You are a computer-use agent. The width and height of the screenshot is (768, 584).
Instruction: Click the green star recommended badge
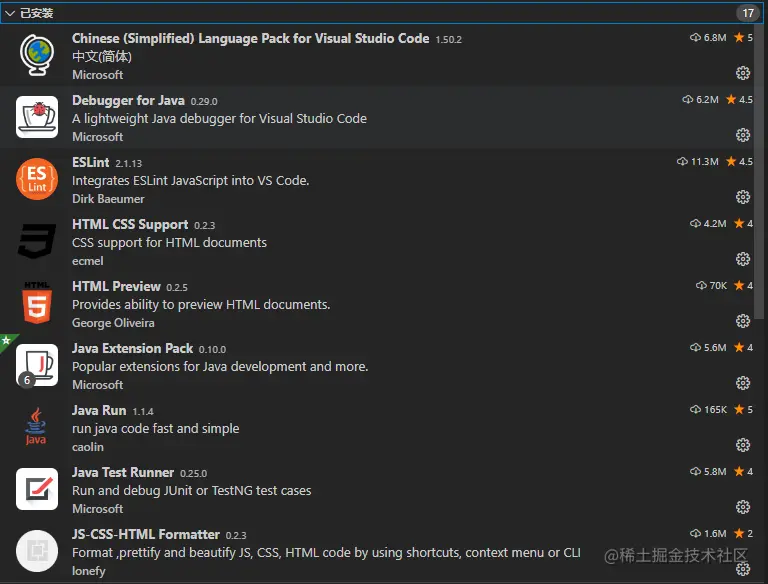(x=6, y=340)
